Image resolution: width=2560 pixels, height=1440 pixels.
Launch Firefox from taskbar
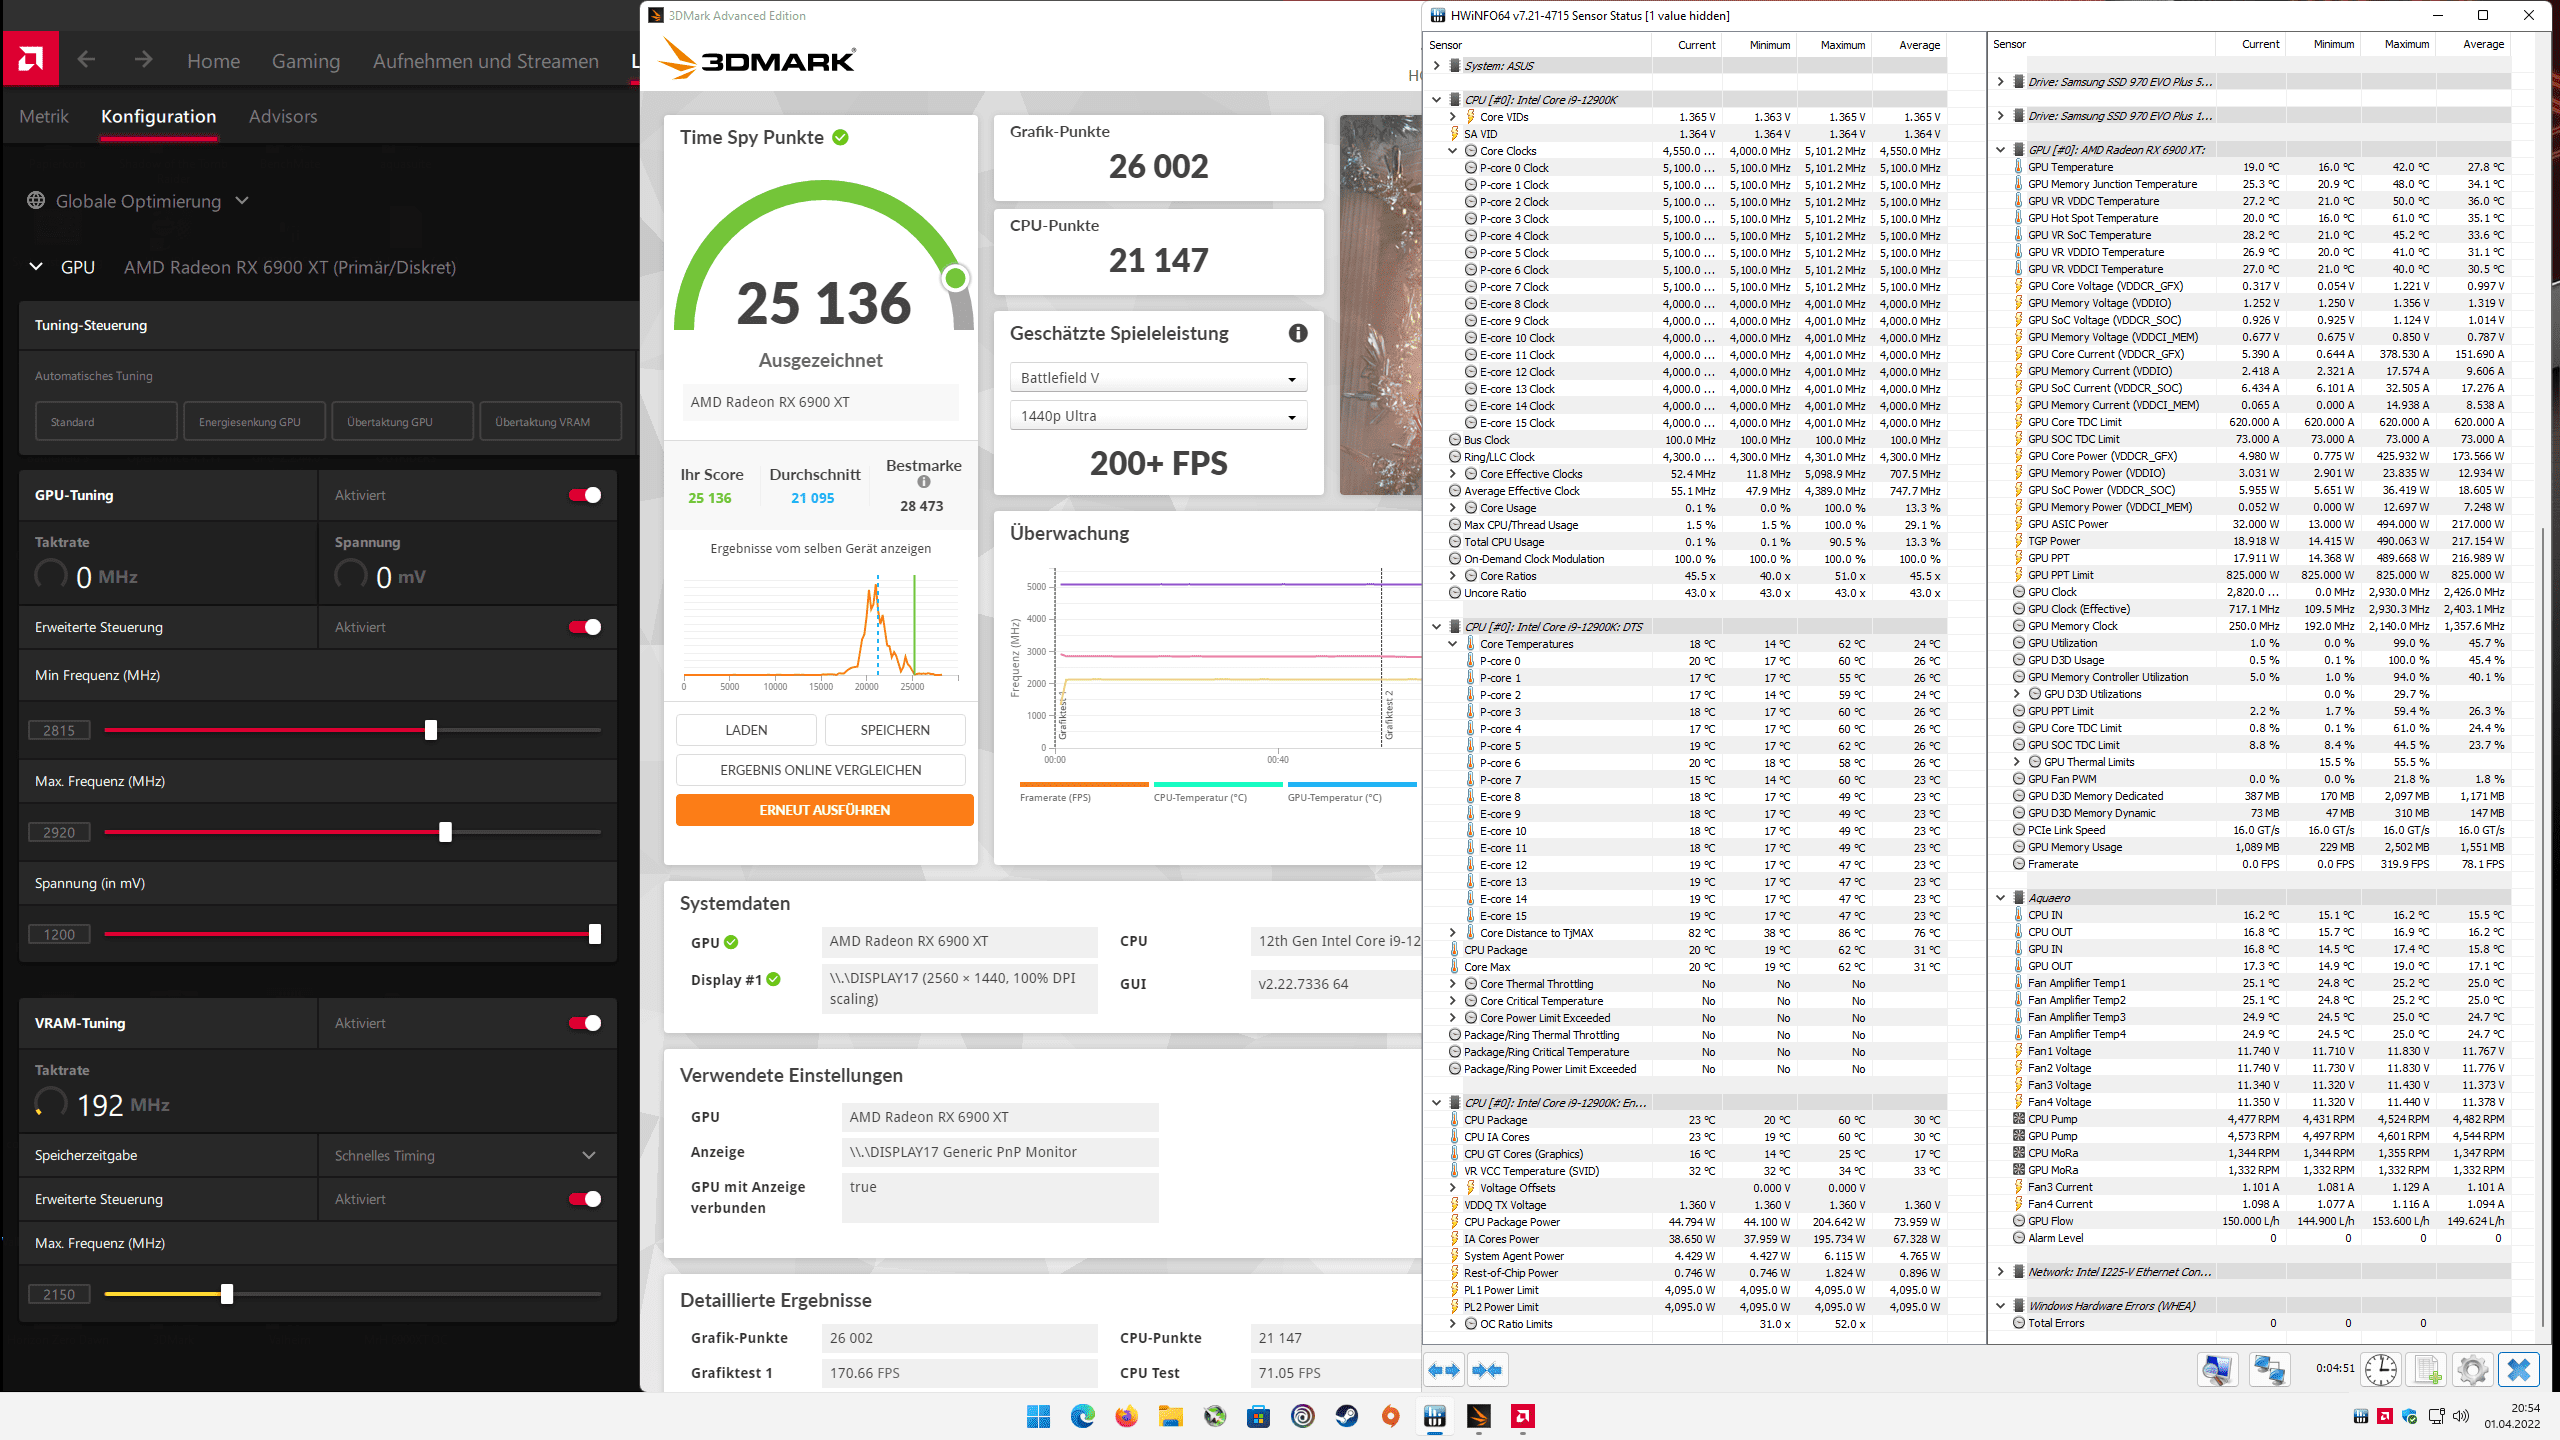coord(1126,1416)
